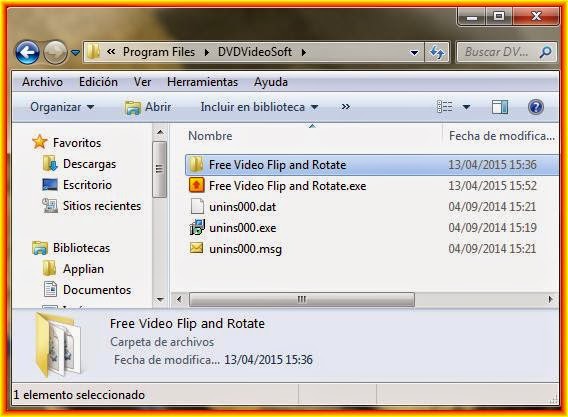Open the view options dropdown arrow
The height and width of the screenshot is (417, 568).
point(466,107)
